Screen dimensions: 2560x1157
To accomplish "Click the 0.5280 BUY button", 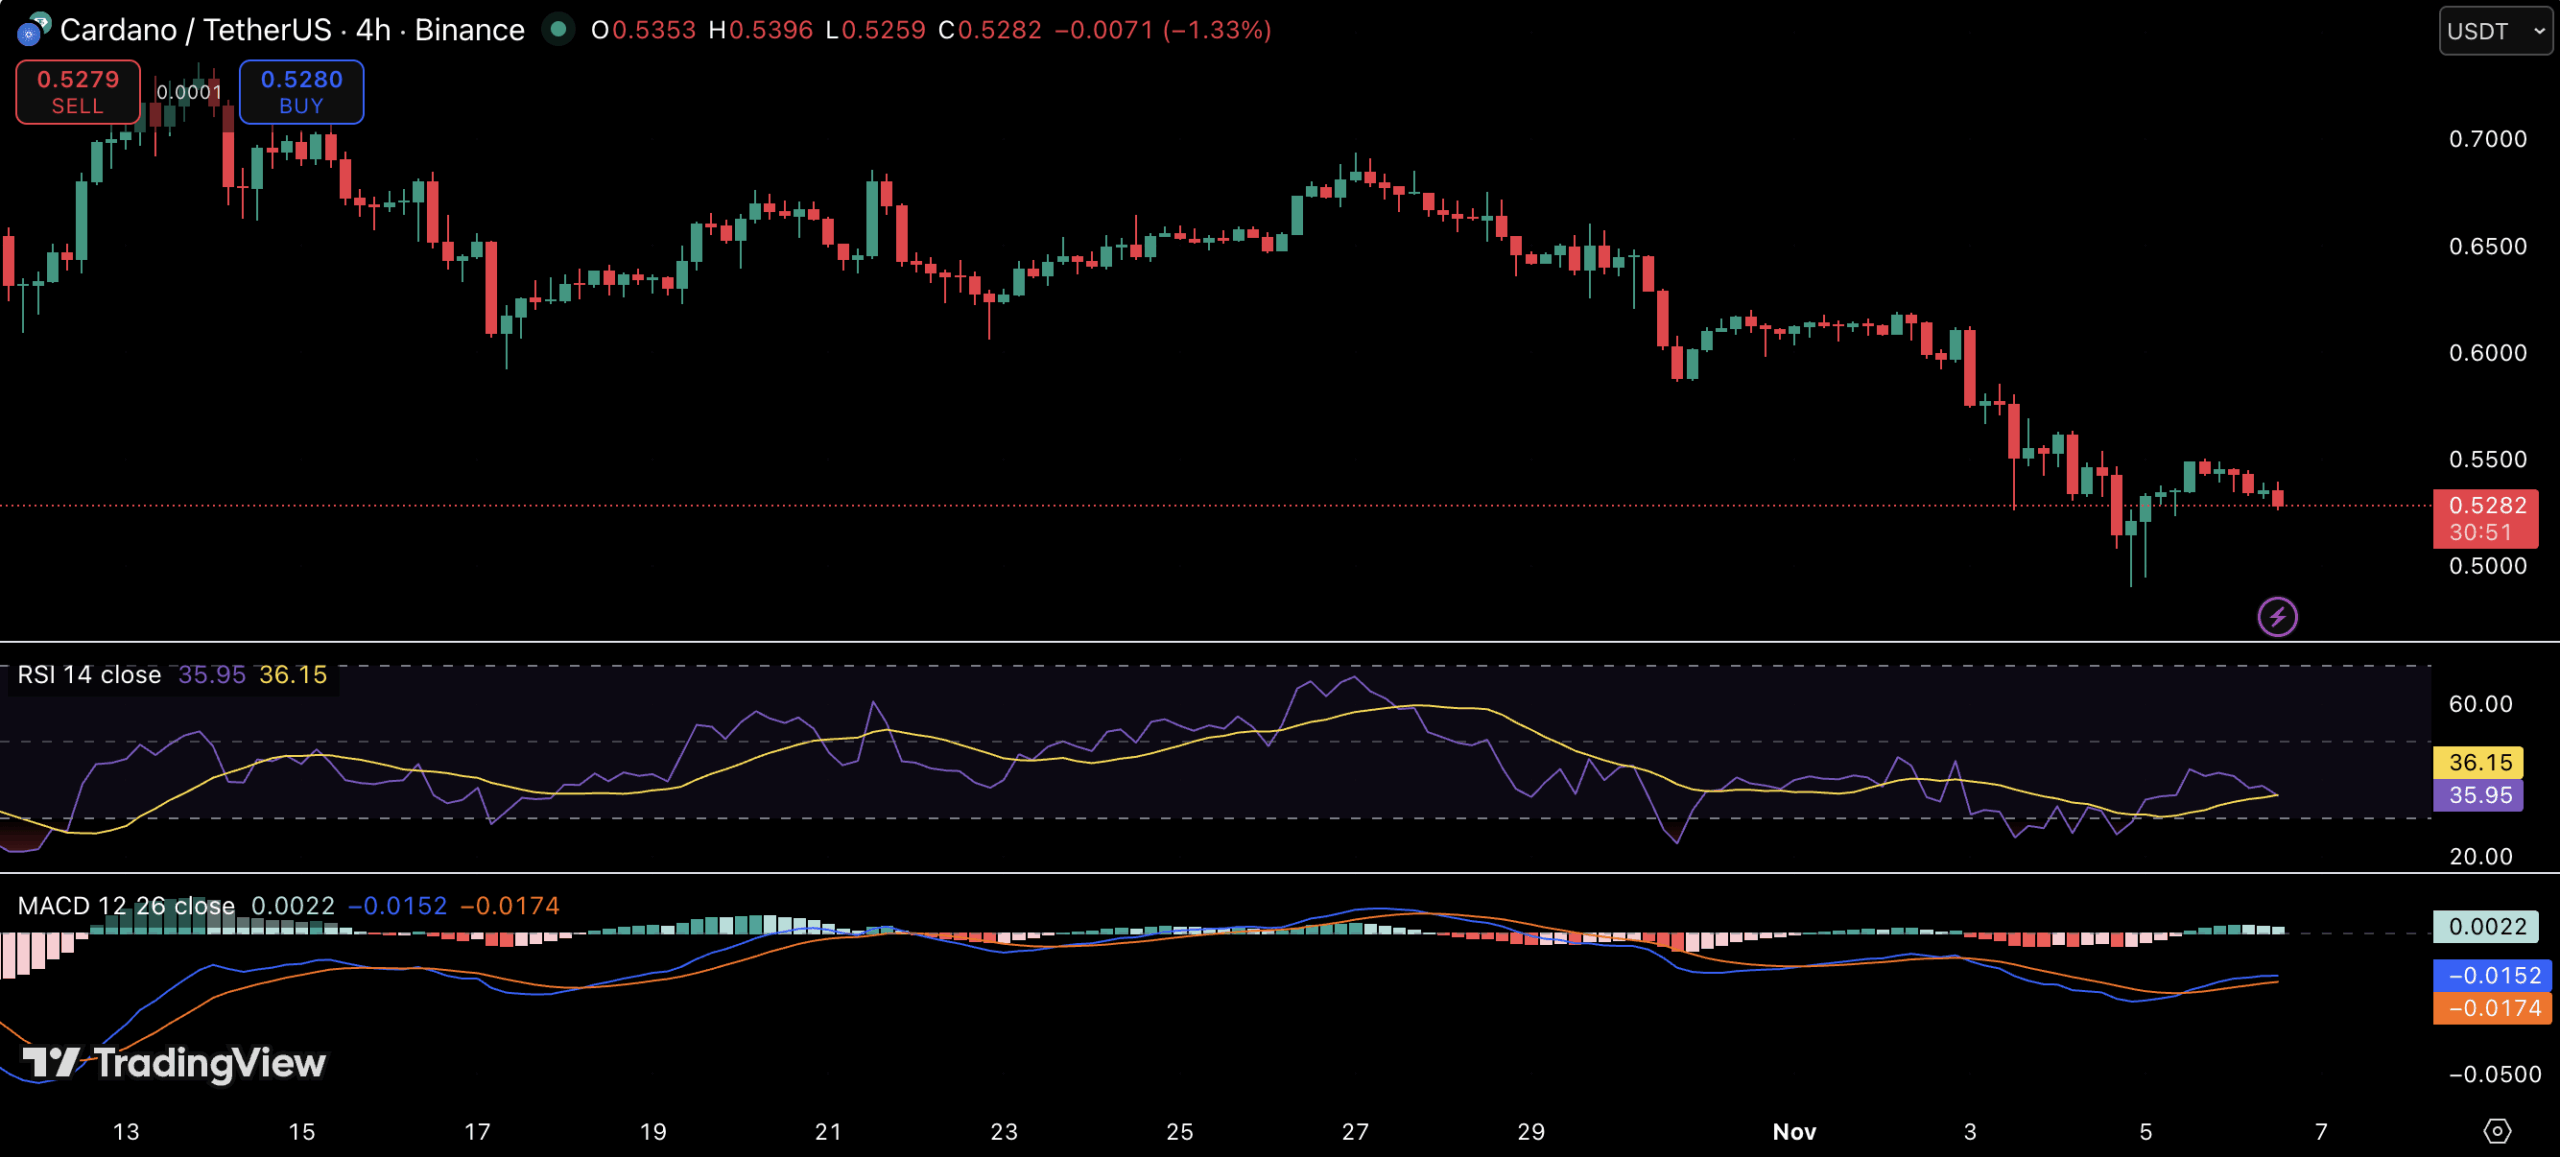I will tap(301, 92).
